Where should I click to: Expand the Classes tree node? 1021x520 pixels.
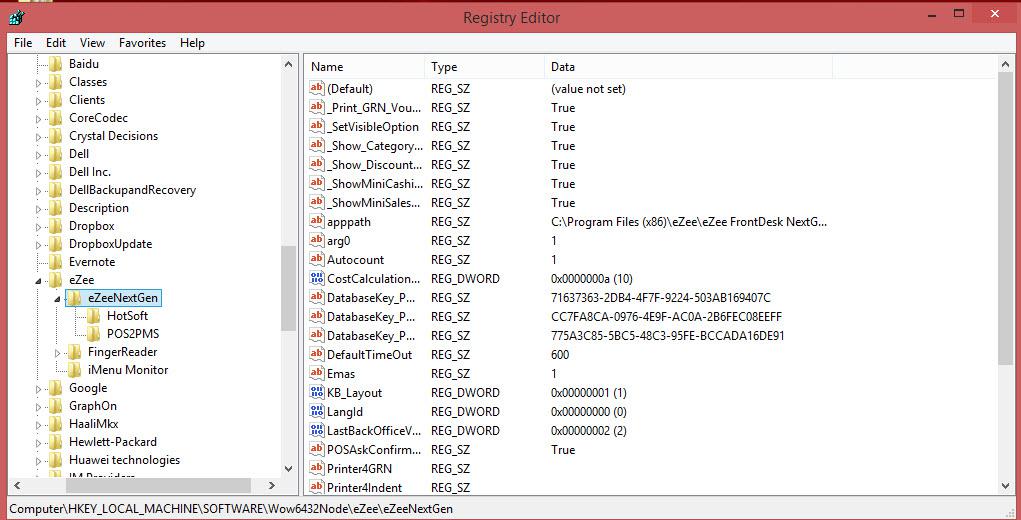click(38, 83)
